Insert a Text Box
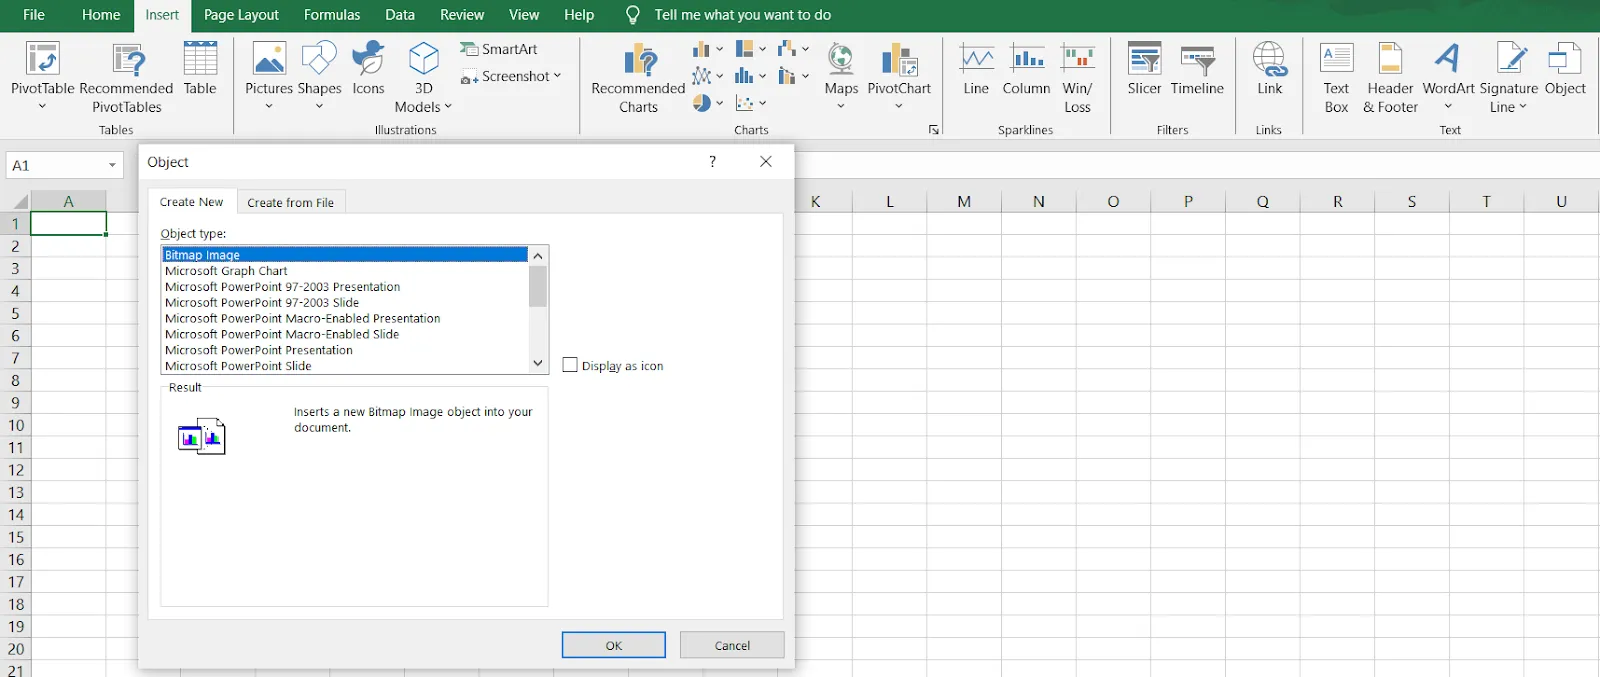 1336,77
